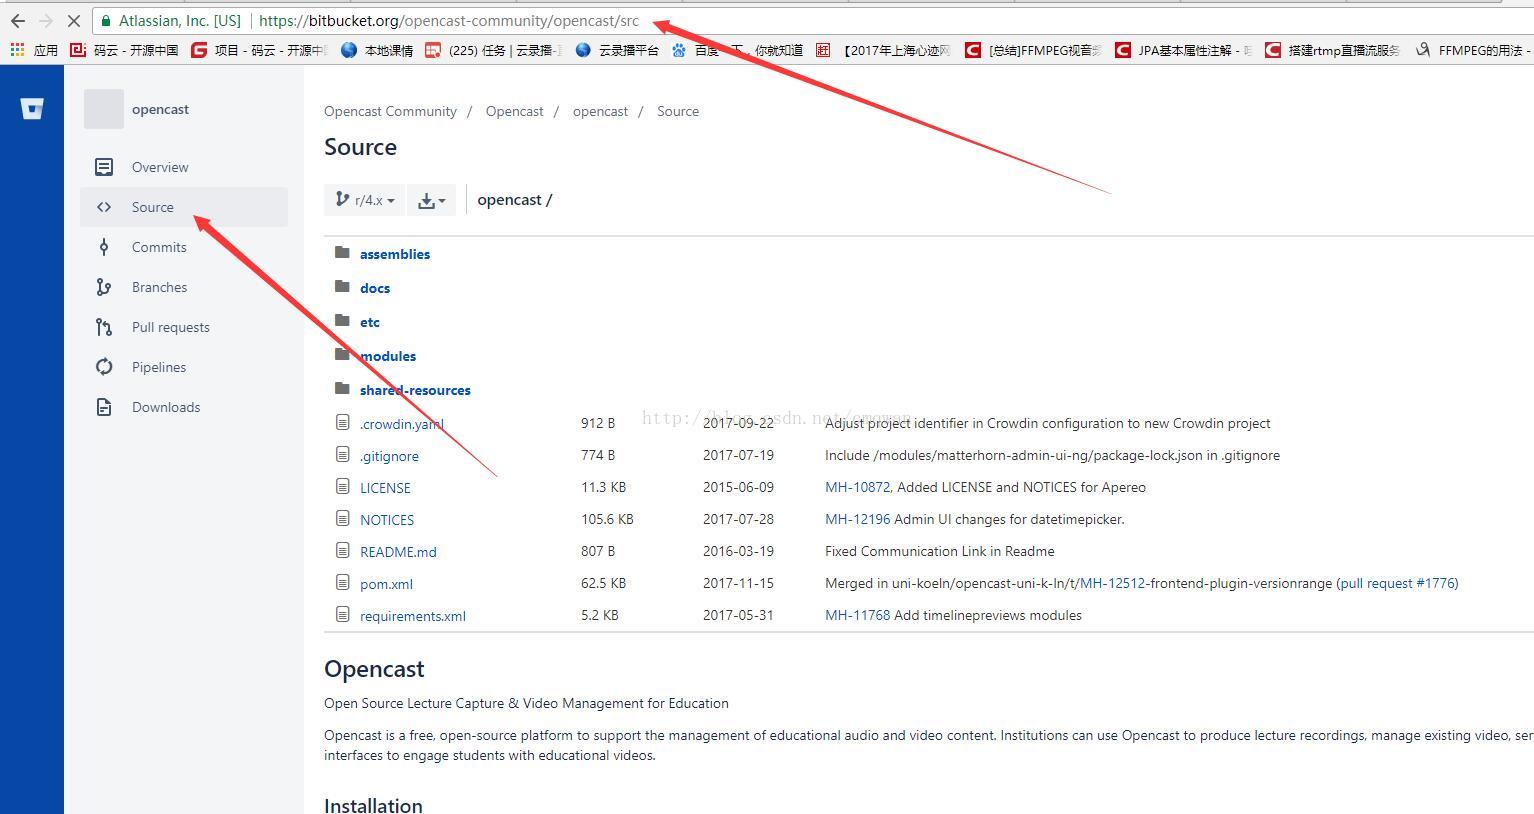Click file icon next to pom.xml

tap(343, 582)
